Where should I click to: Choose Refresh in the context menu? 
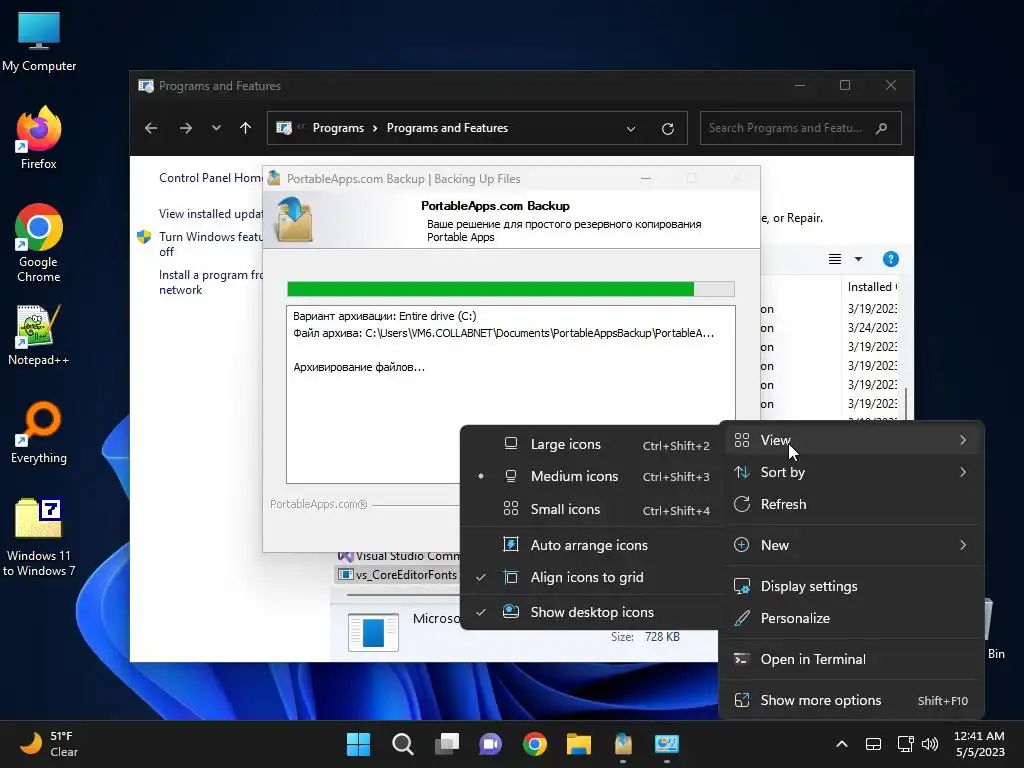pos(852,504)
